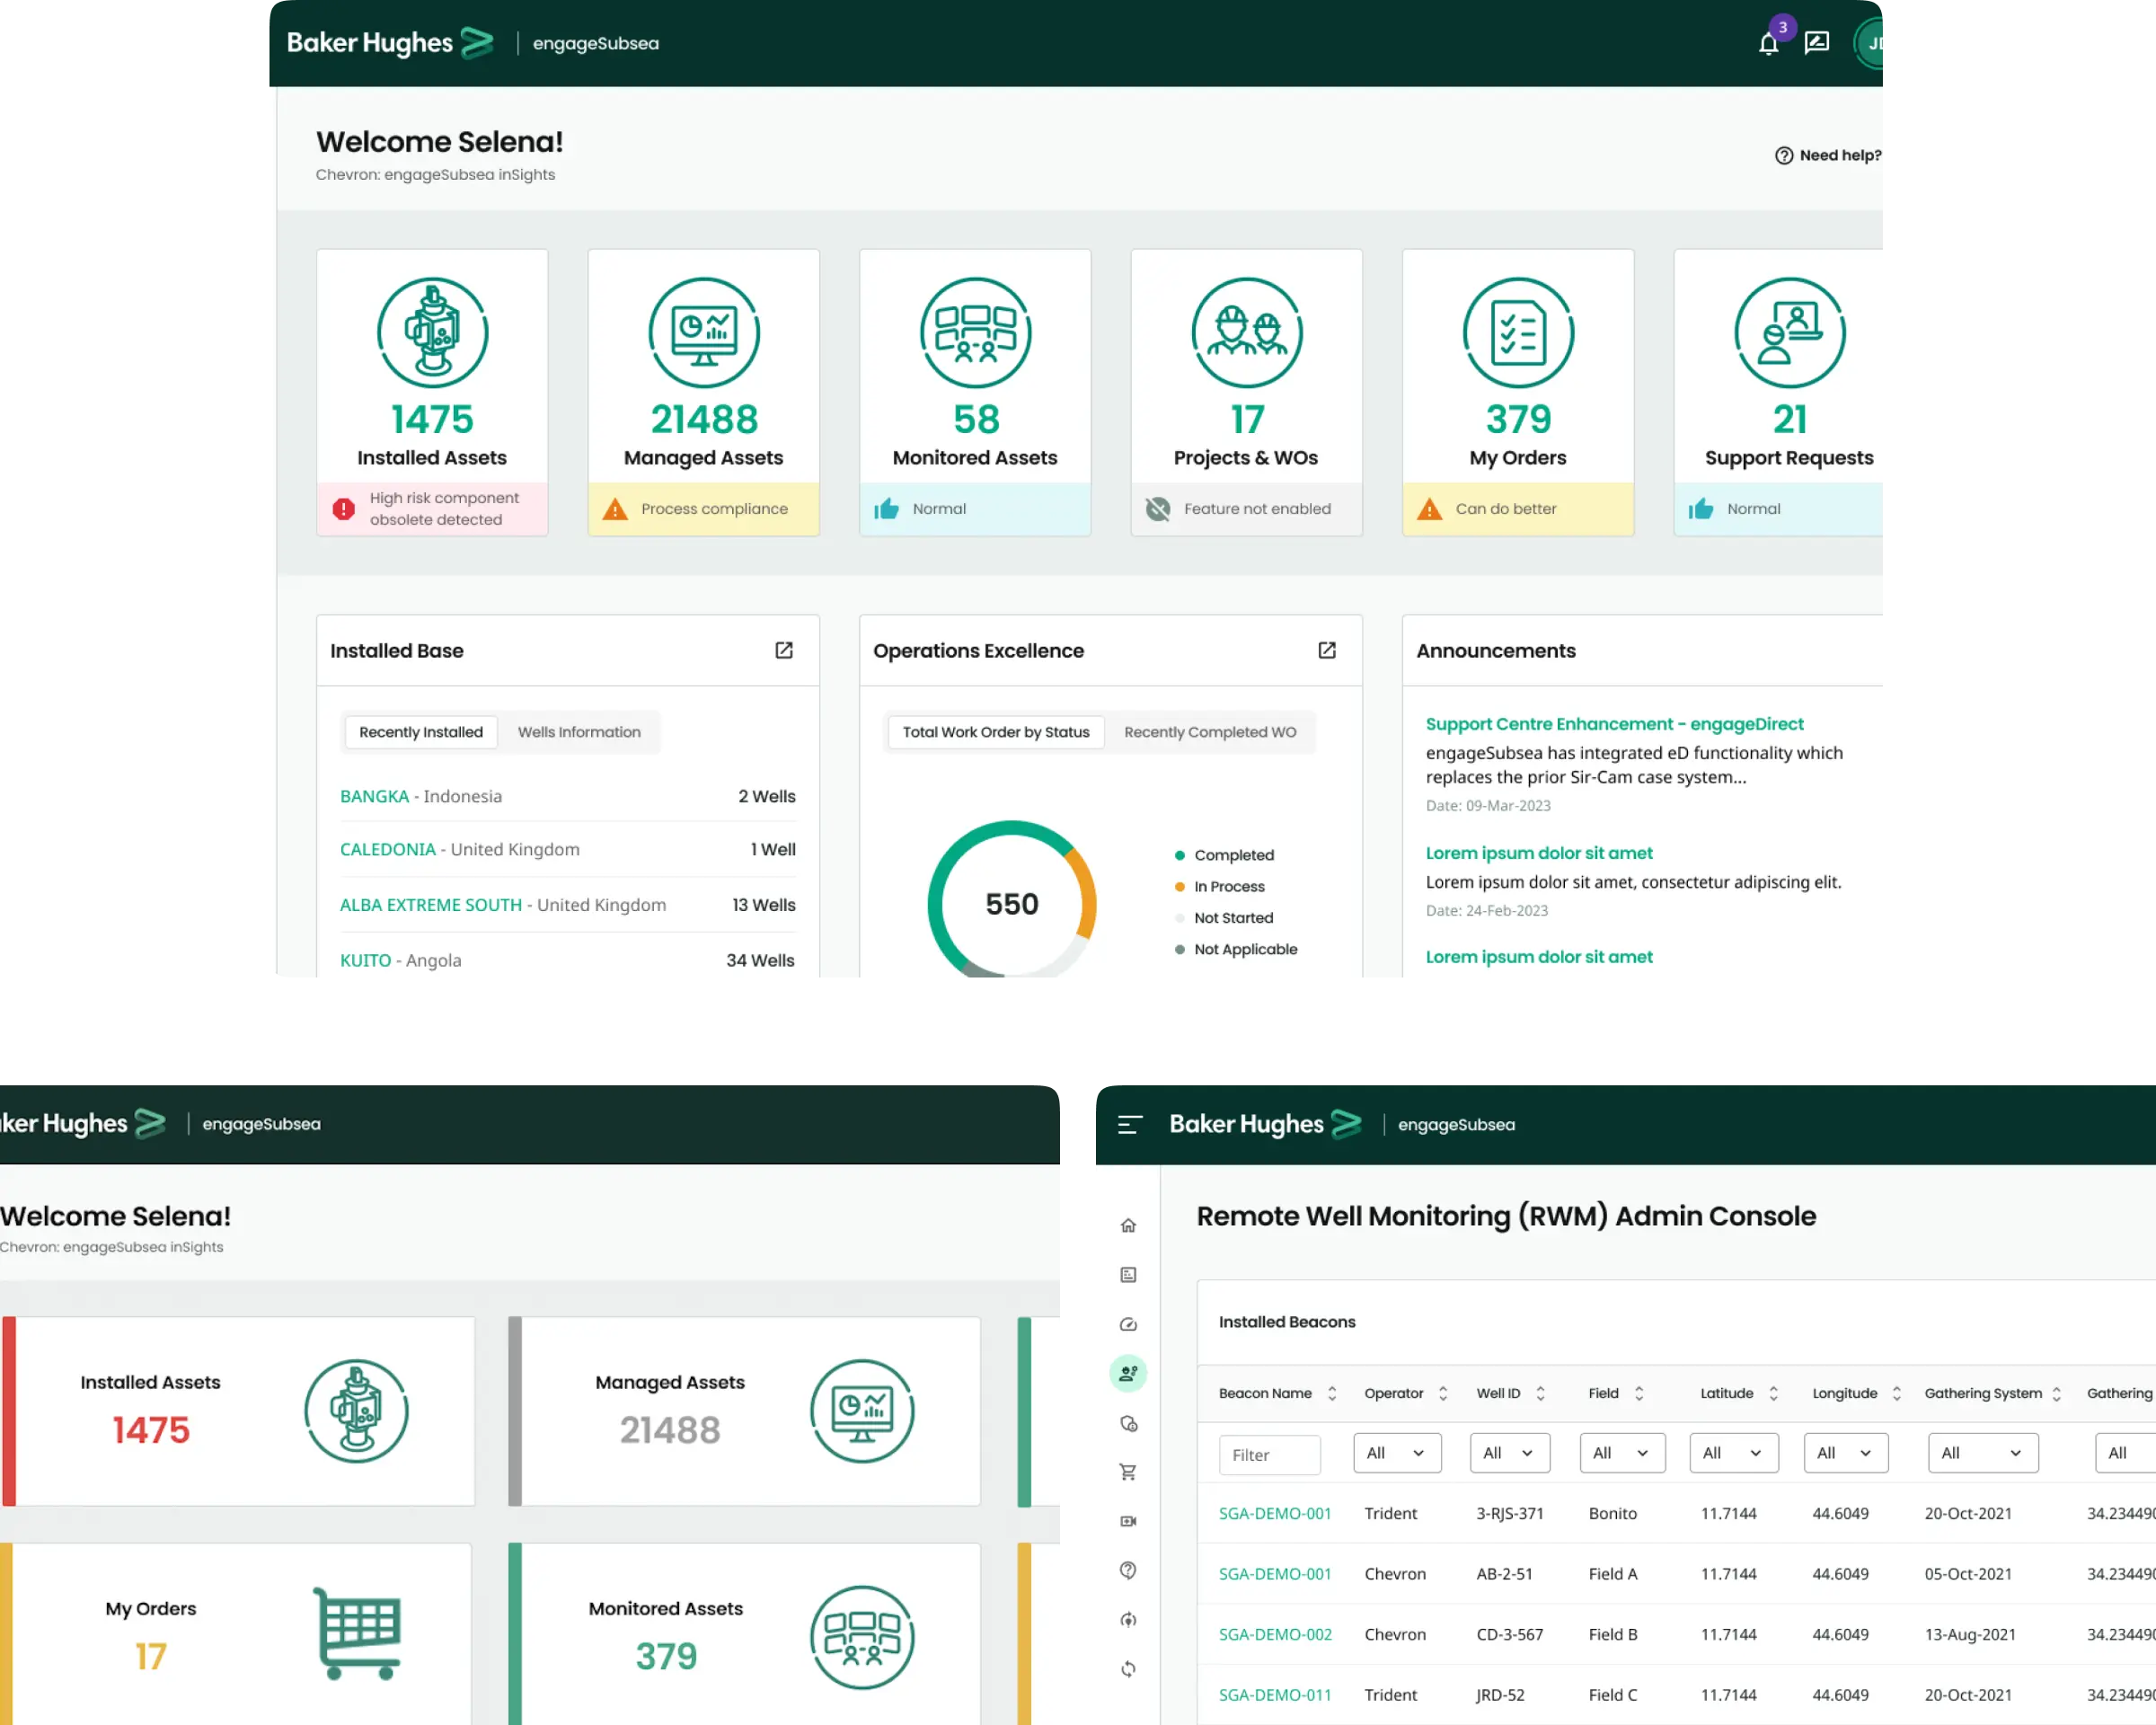
Task: Open the hamburger menu in RWM console
Action: [x=1129, y=1125]
